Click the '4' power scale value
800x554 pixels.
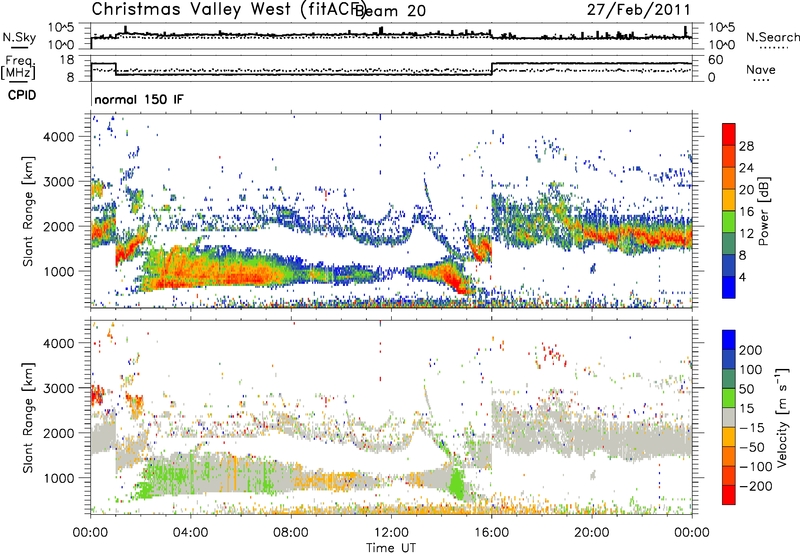(x=742, y=278)
